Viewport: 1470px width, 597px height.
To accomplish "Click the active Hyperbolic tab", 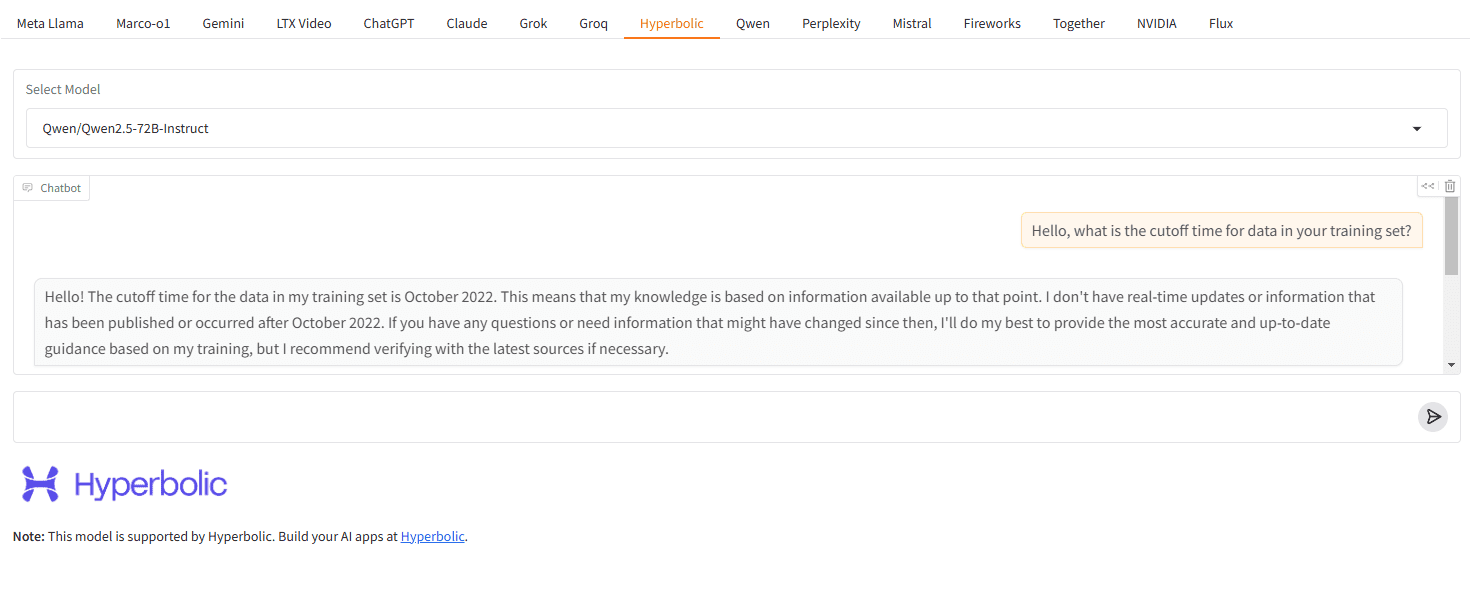I will [x=672, y=23].
